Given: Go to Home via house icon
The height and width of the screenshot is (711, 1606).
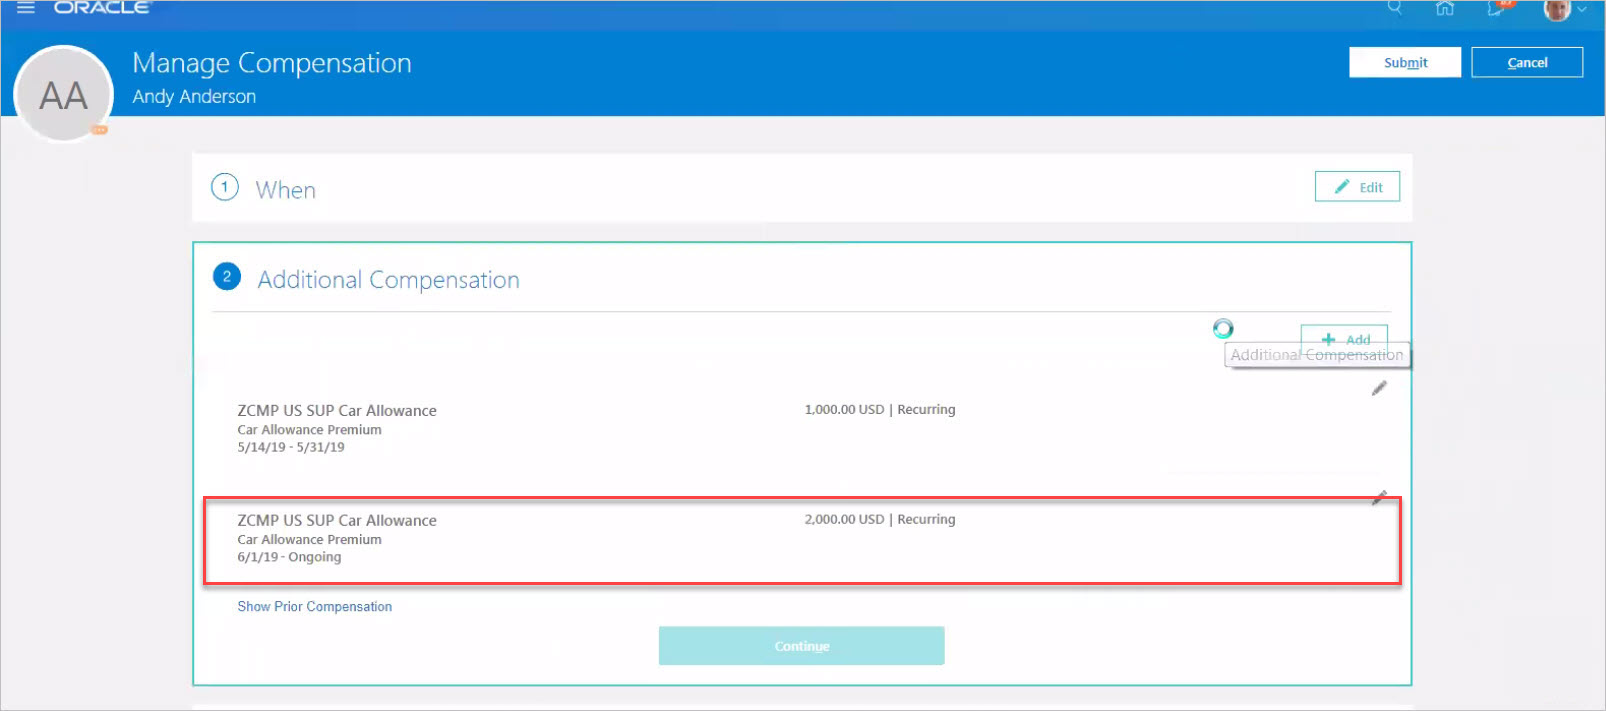Looking at the screenshot, I should click(x=1445, y=8).
